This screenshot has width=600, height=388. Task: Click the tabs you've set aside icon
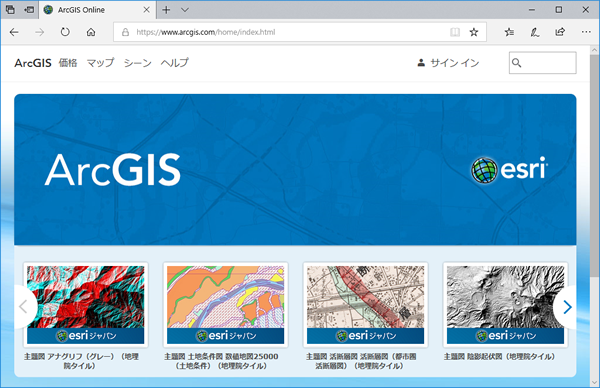10,10
